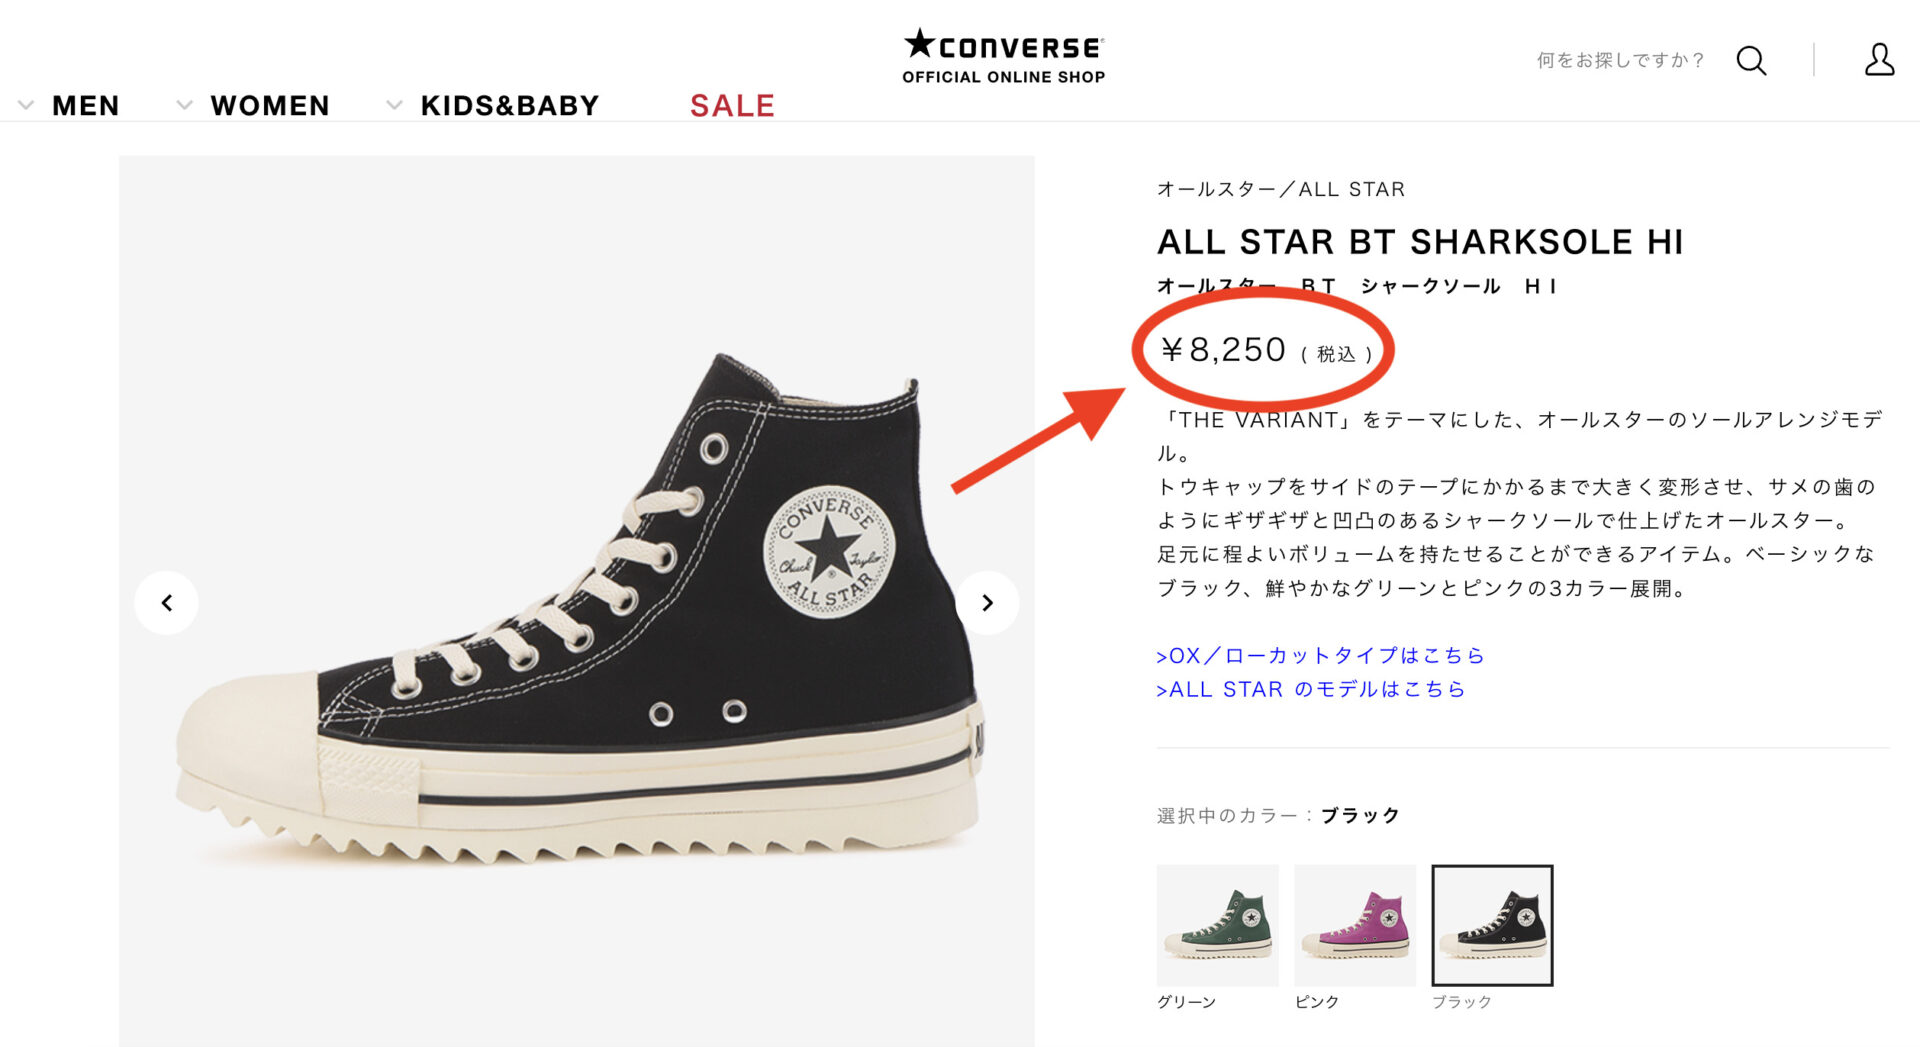Open the SALE menu item
Screen dimensions: 1920x1047
tap(732, 105)
